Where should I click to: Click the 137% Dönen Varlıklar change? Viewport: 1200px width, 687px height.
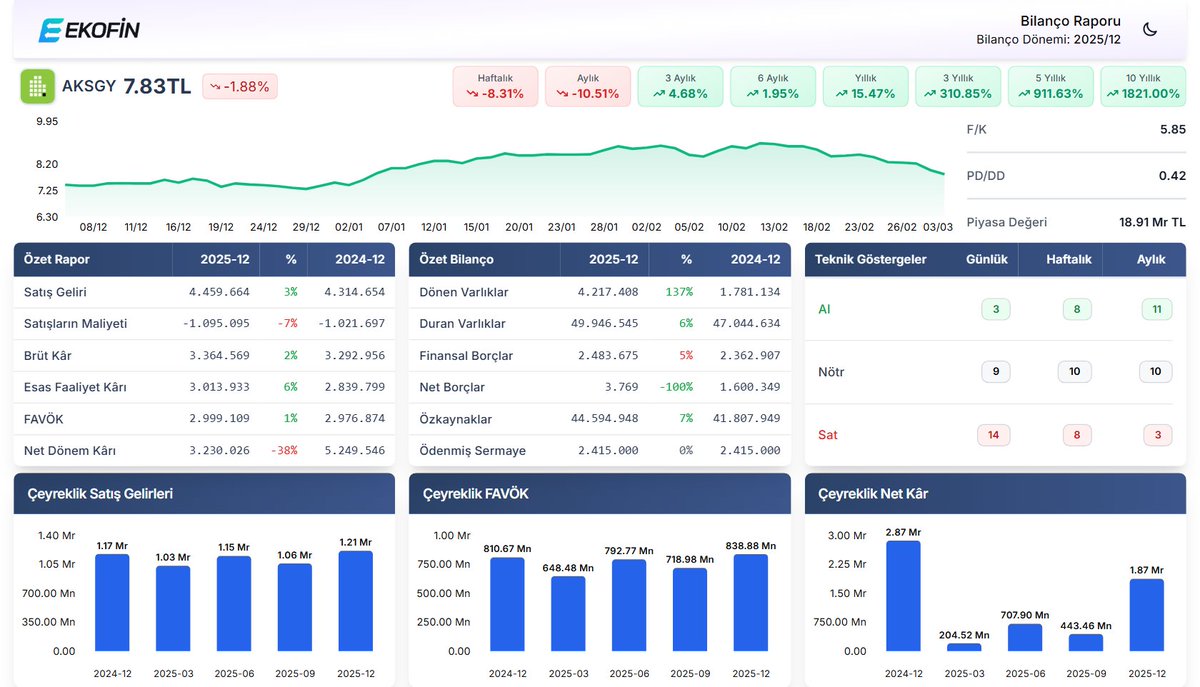679,292
